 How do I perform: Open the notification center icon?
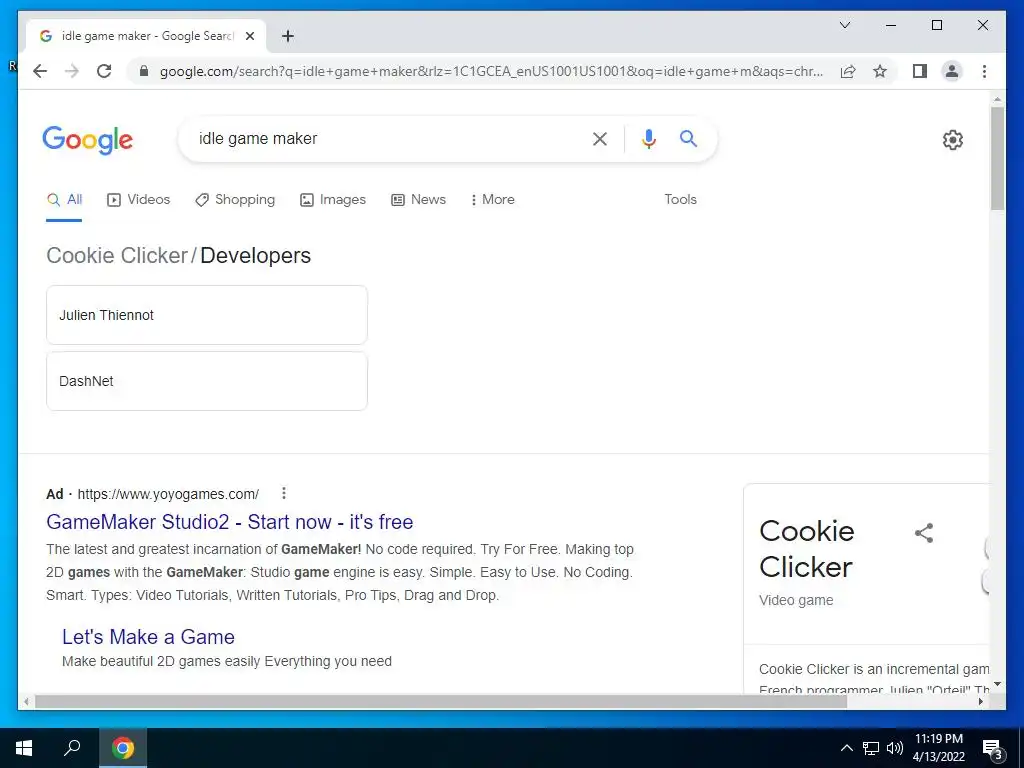[x=992, y=749]
